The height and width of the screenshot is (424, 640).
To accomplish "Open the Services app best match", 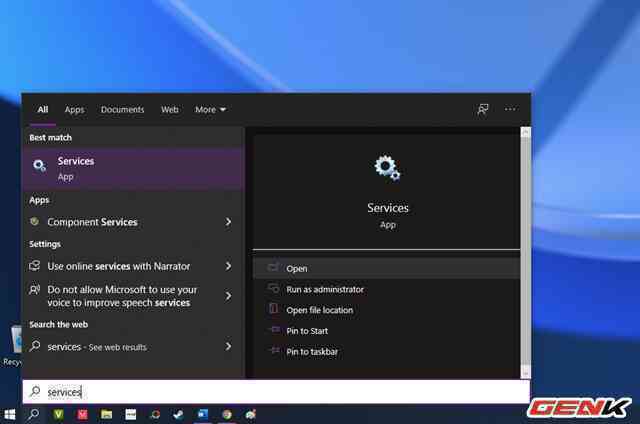I will 134,169.
